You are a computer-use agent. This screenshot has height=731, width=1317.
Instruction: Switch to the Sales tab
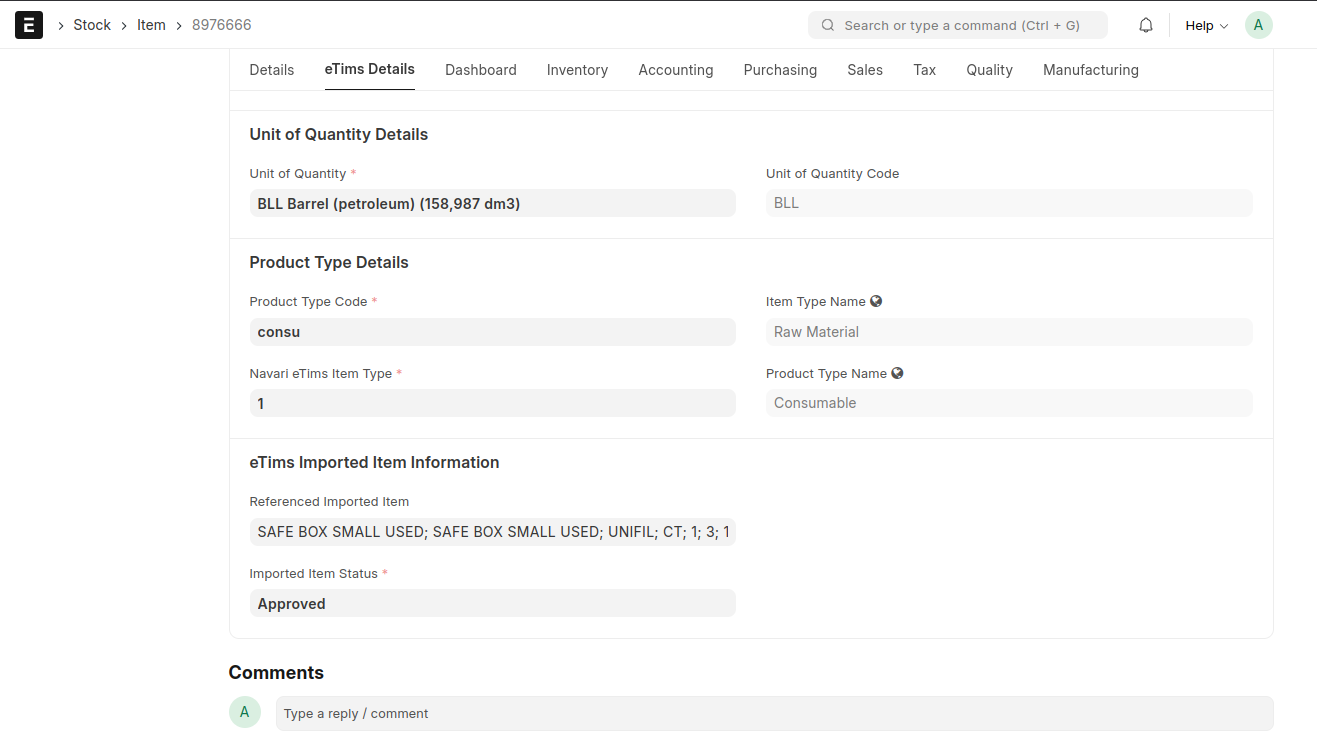pyautogui.click(x=865, y=70)
